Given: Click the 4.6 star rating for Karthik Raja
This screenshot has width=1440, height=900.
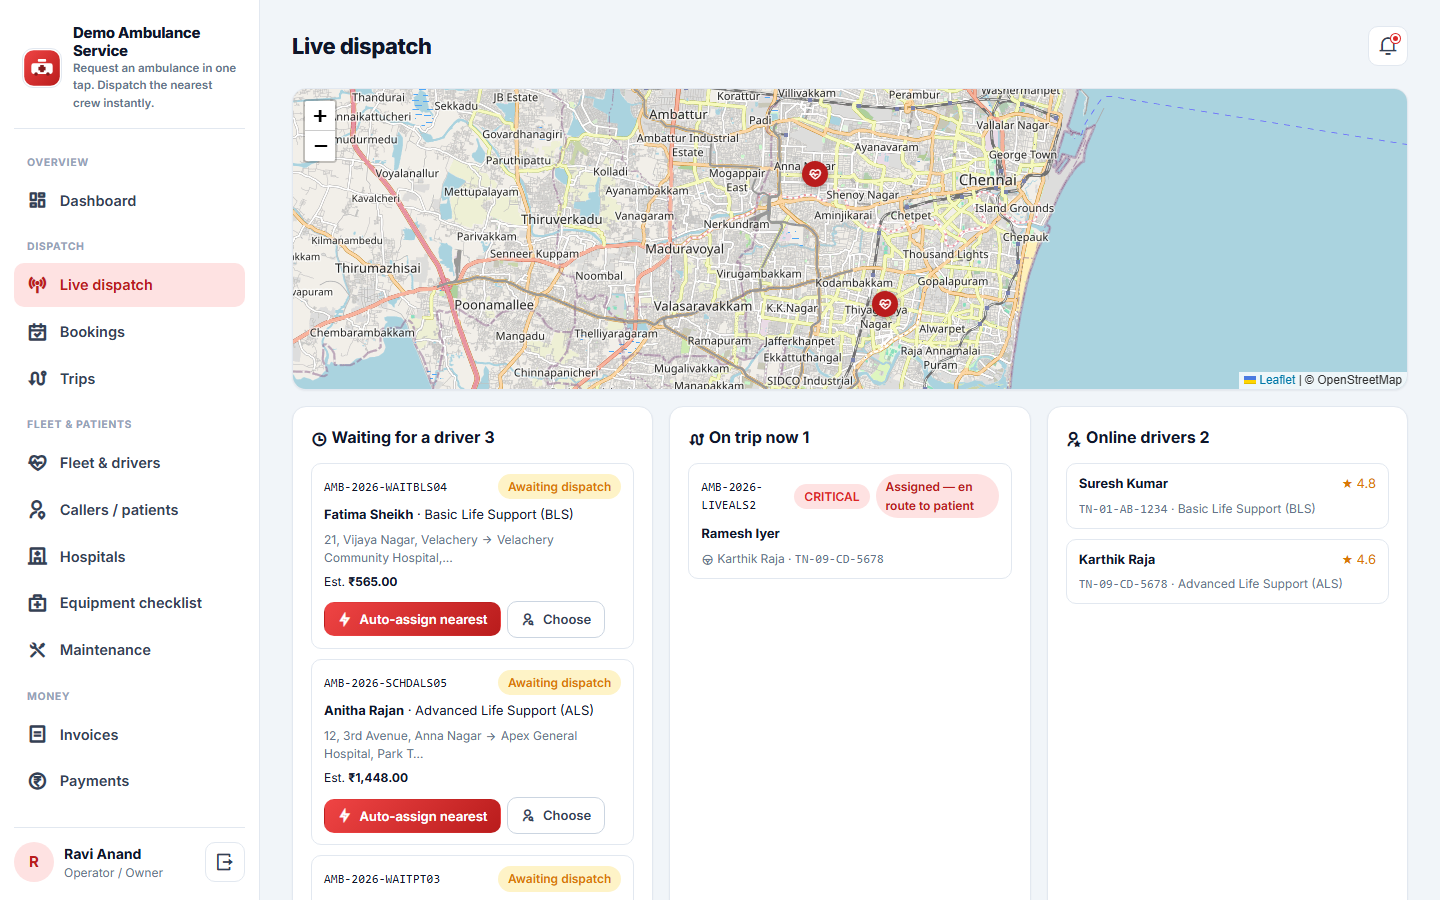Looking at the screenshot, I should coord(1359,560).
